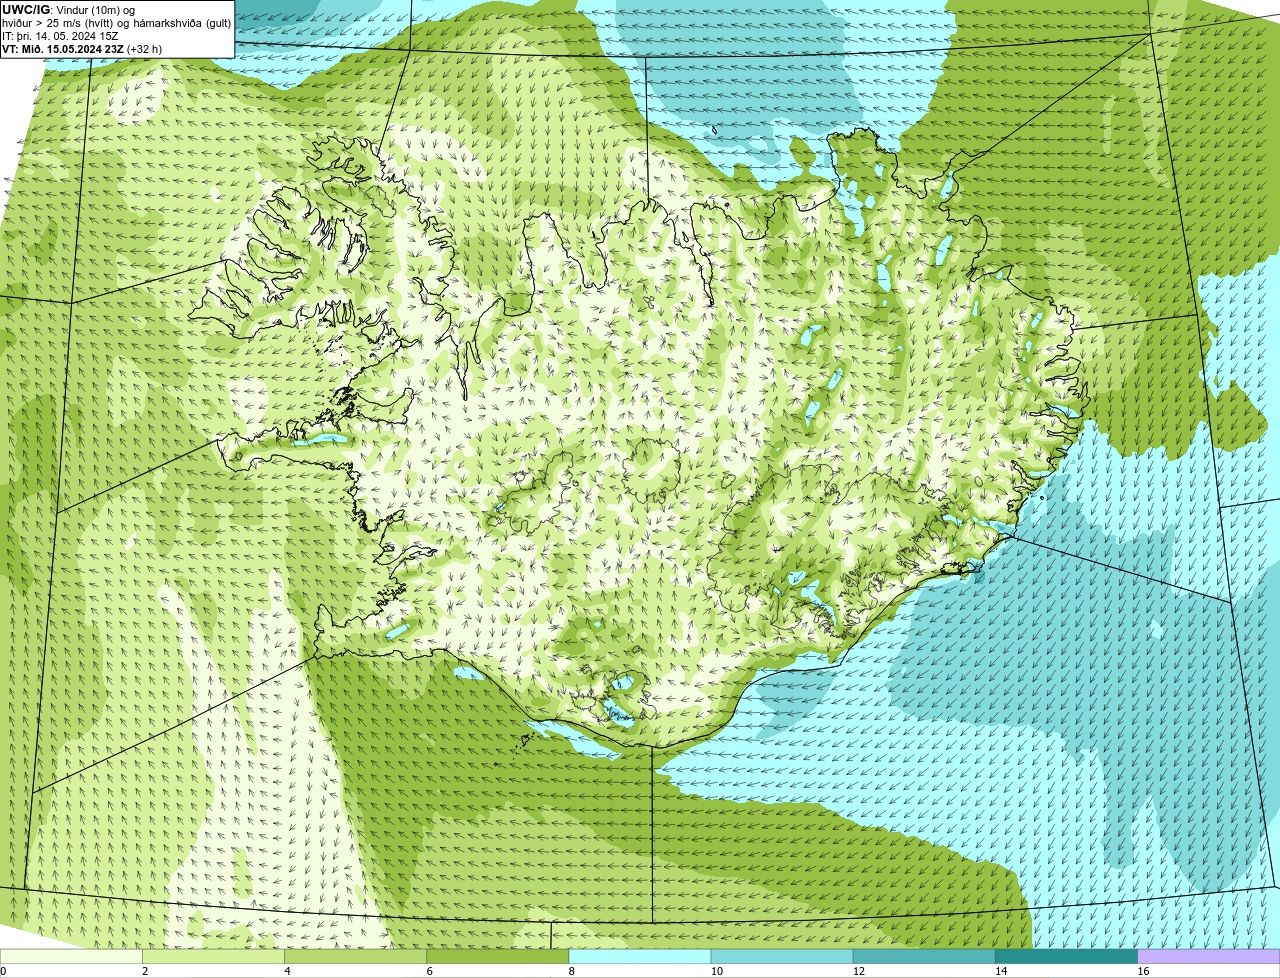Click the 8–10 m/s pale cyan legend swatch
The image size is (1280, 978).
(x=640, y=956)
